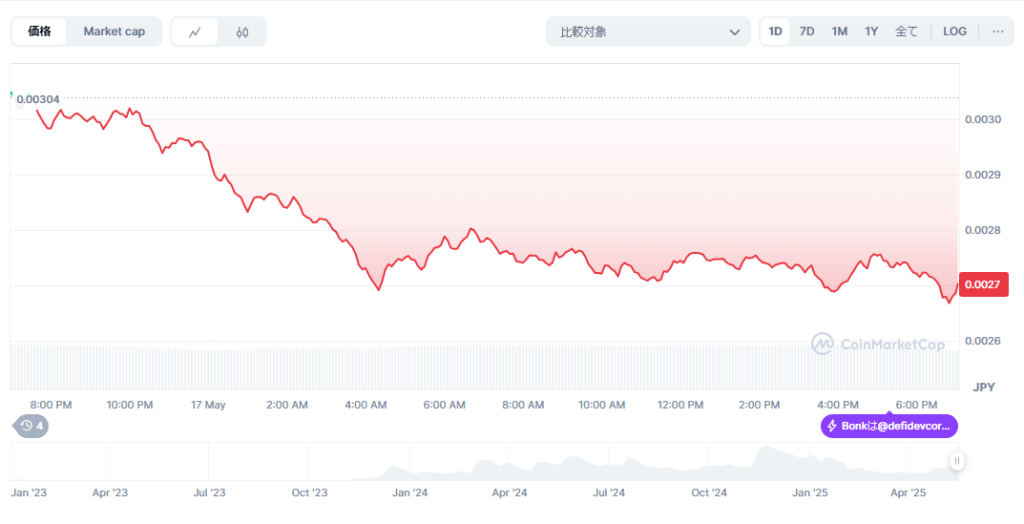This screenshot has height=524, width=1024.
Task: Show all-time data with 全て
Action: point(906,31)
